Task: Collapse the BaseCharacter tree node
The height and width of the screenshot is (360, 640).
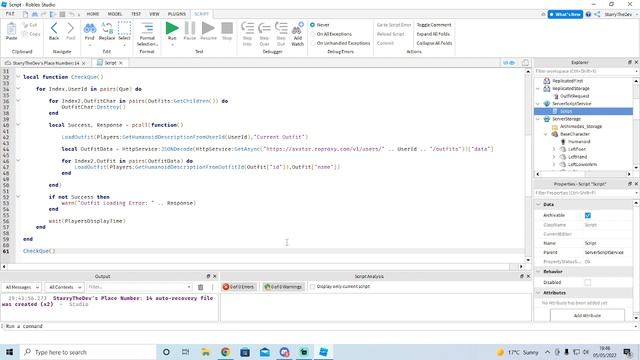Action: point(546,134)
